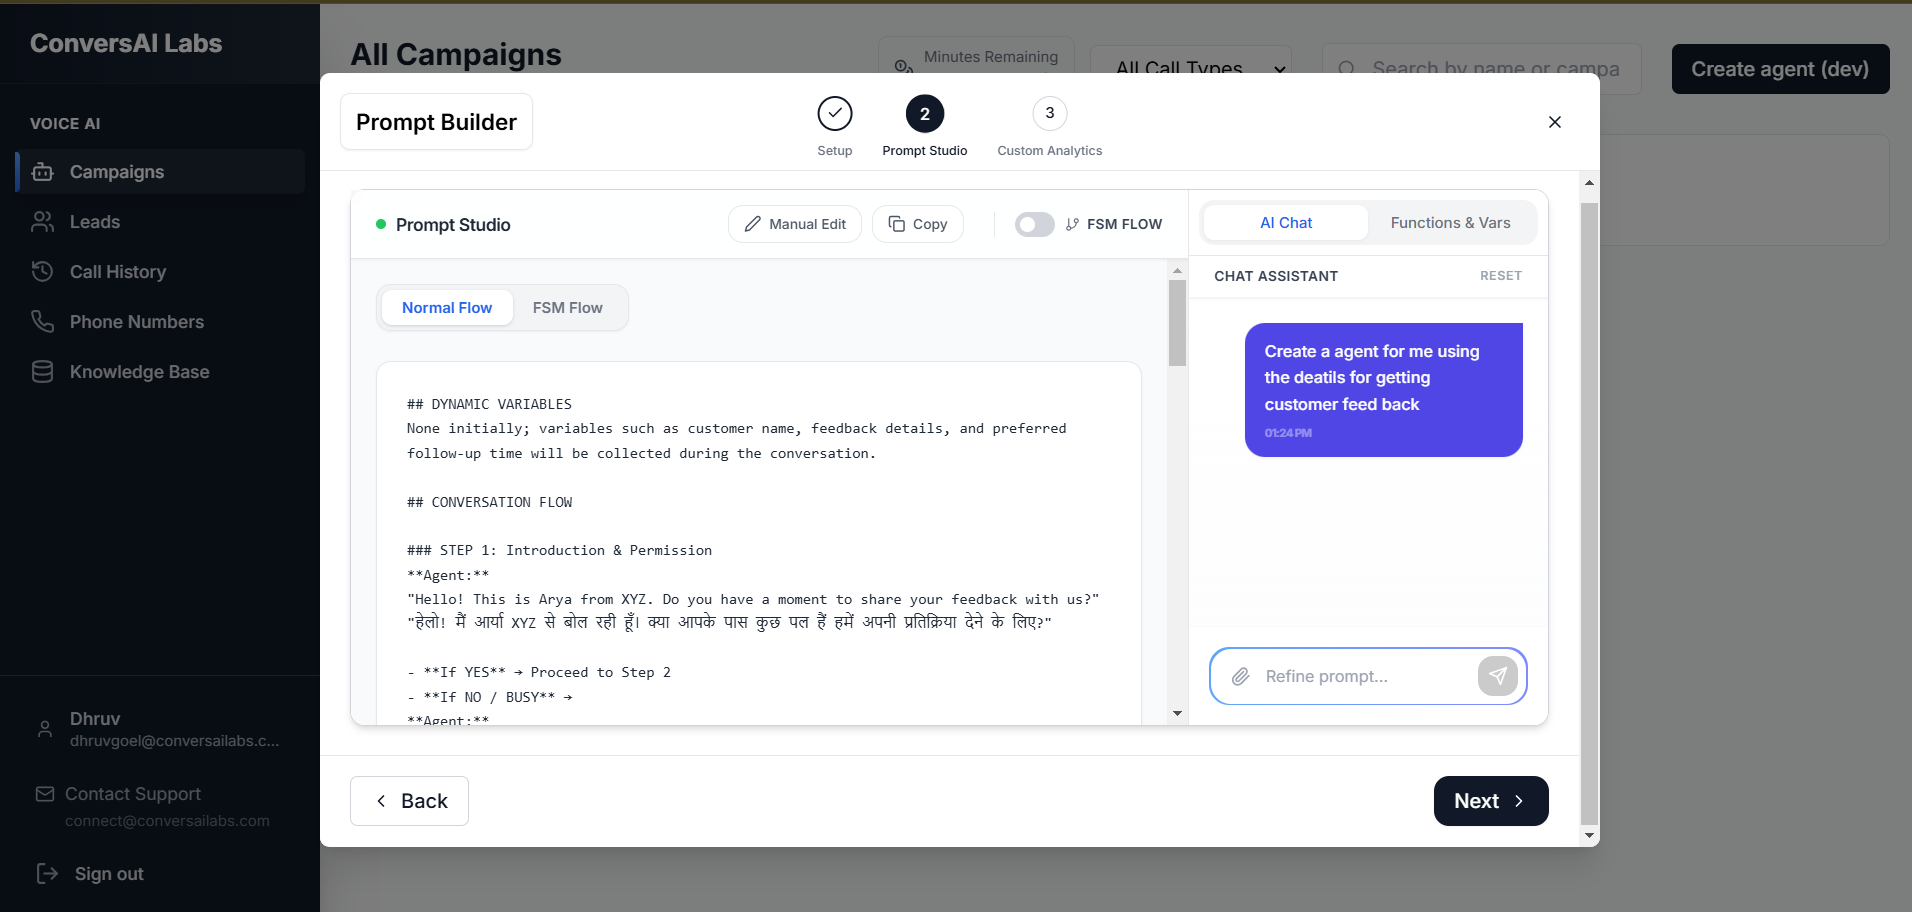Copy the prompt with Copy button

tap(917, 224)
